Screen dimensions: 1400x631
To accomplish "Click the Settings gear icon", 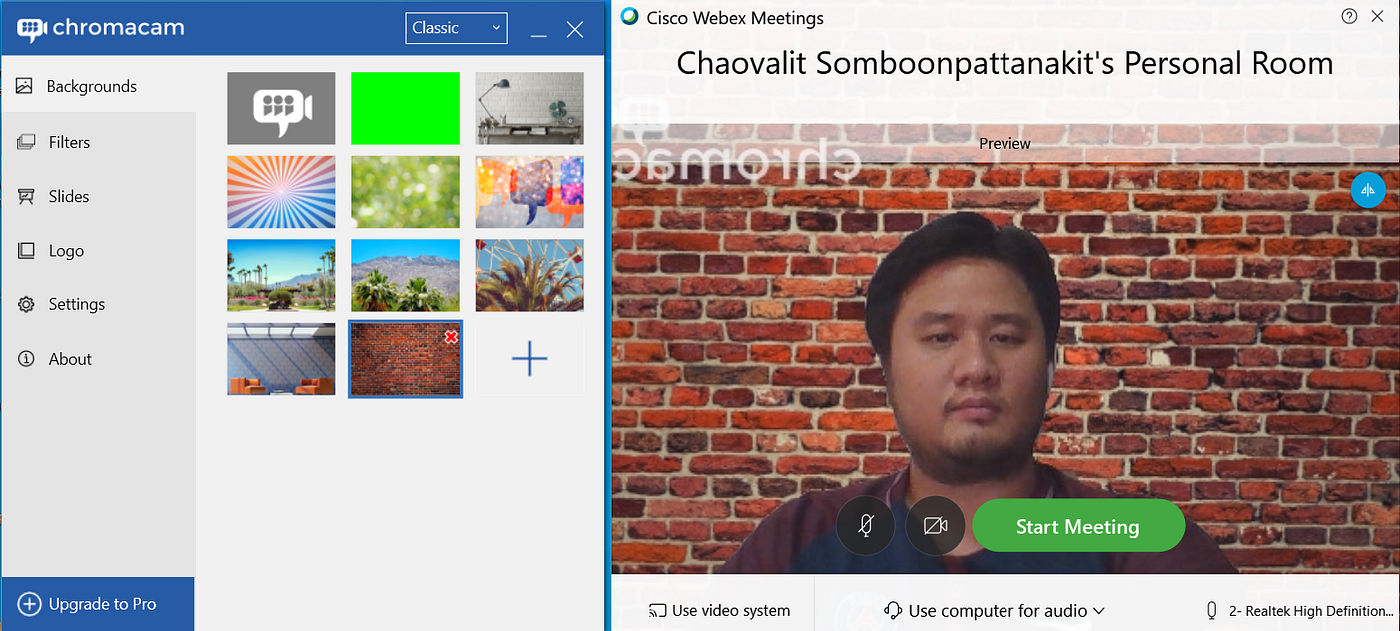I will pos(26,304).
